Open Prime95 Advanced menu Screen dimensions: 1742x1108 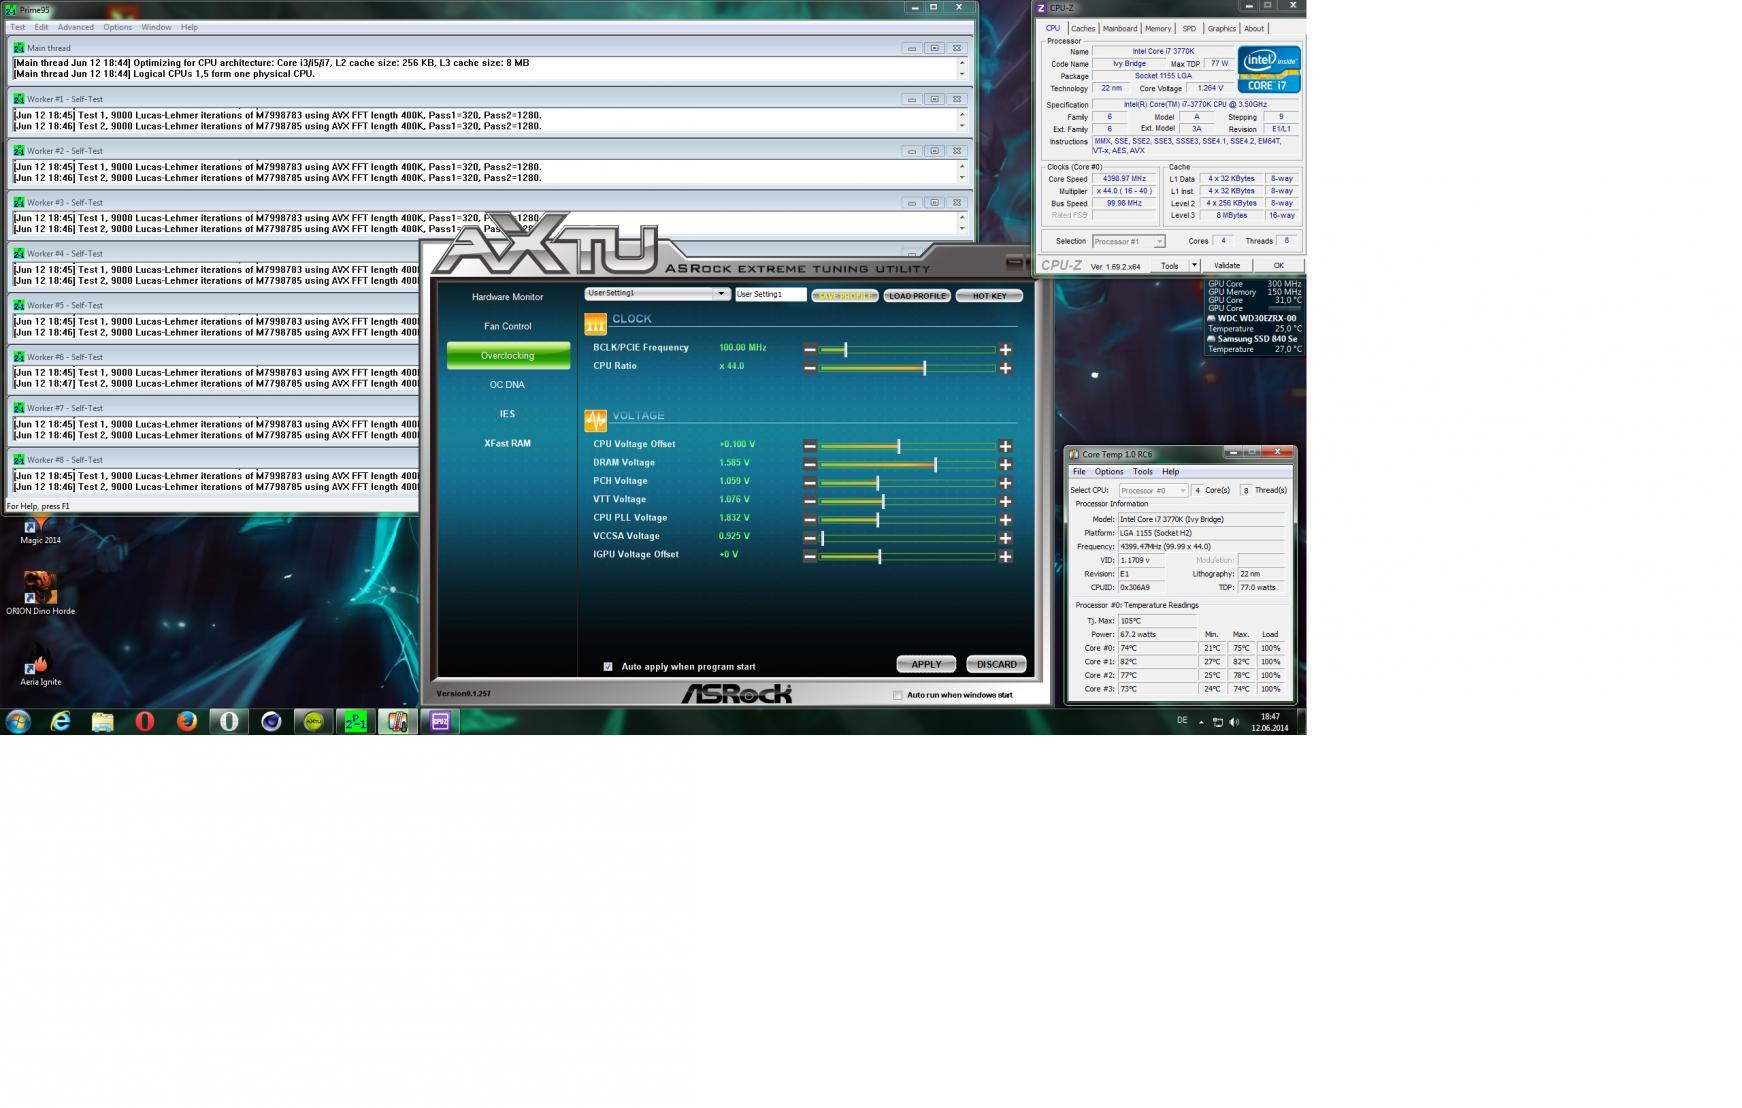pyautogui.click(x=76, y=27)
